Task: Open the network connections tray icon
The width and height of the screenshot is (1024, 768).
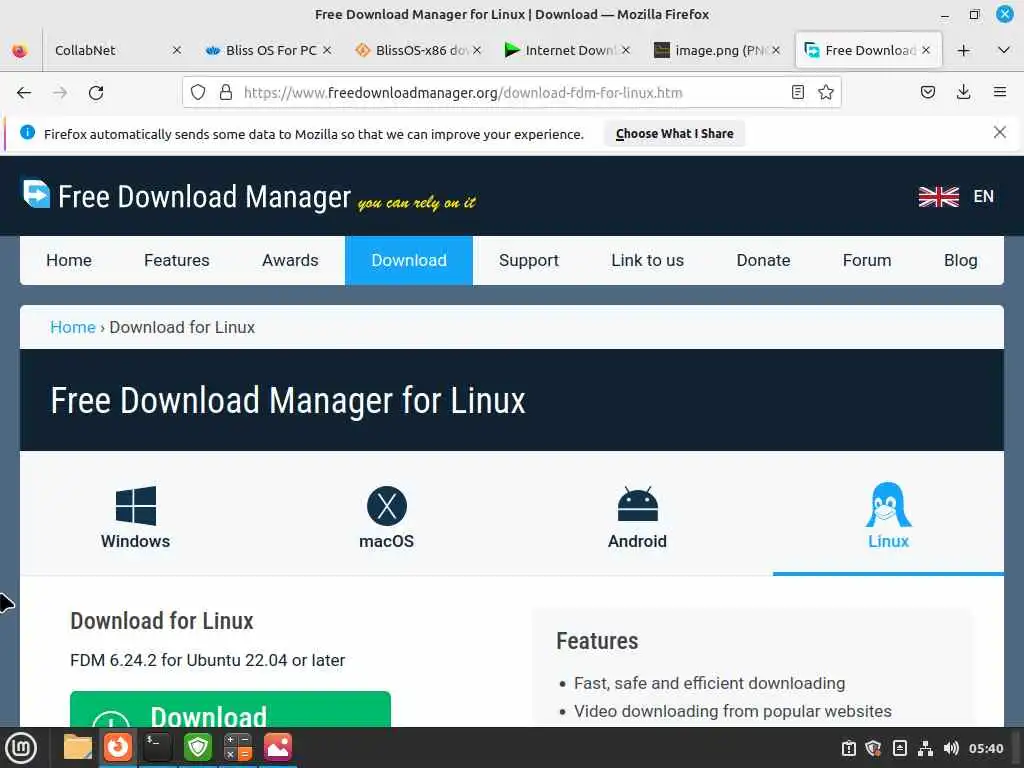Action: pyautogui.click(x=925, y=748)
